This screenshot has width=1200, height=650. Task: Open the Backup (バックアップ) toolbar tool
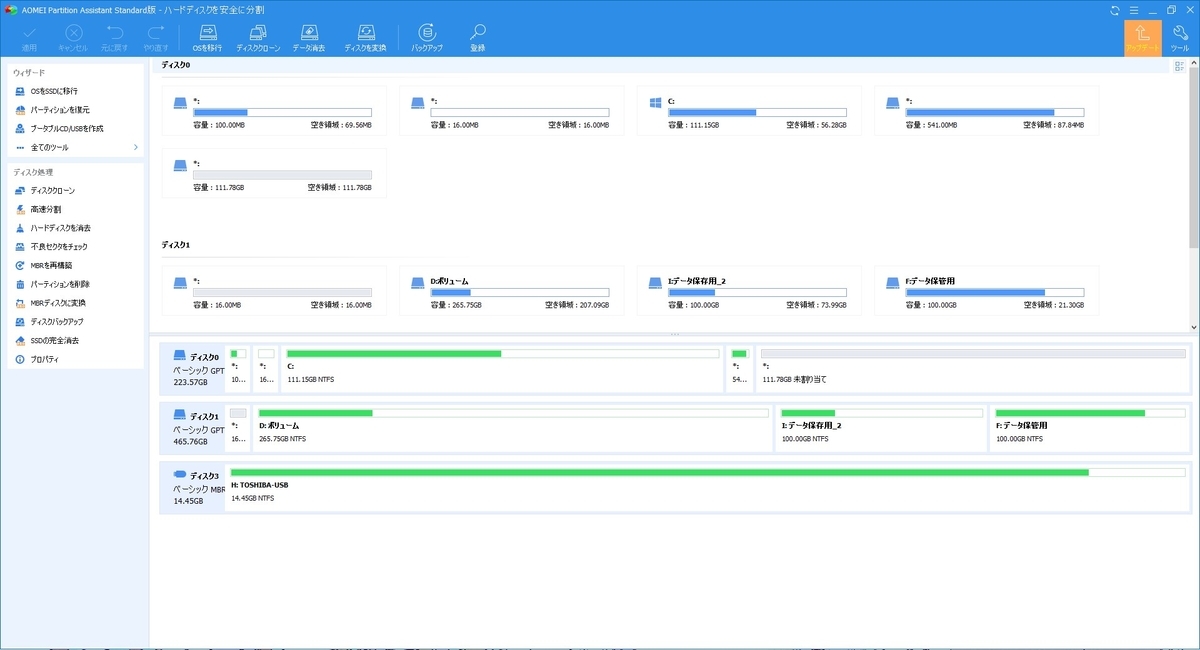click(x=428, y=38)
